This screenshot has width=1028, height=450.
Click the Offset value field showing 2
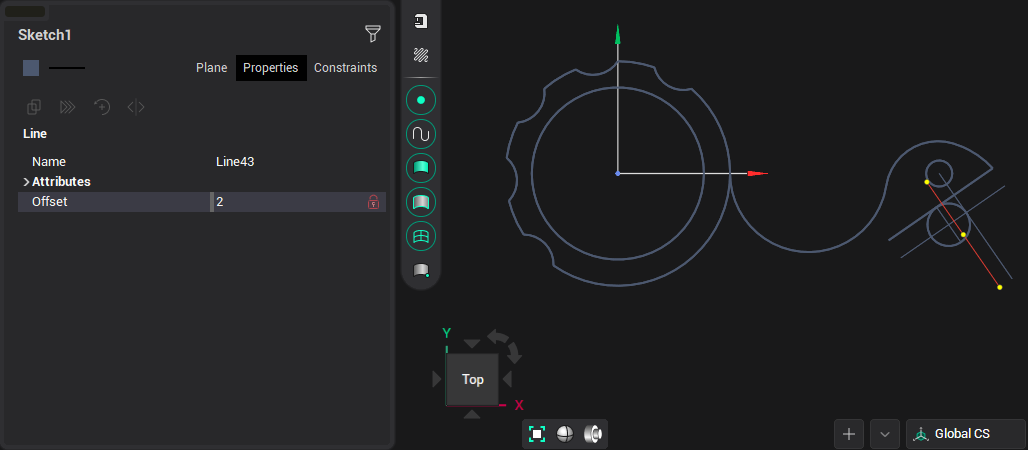[288, 202]
